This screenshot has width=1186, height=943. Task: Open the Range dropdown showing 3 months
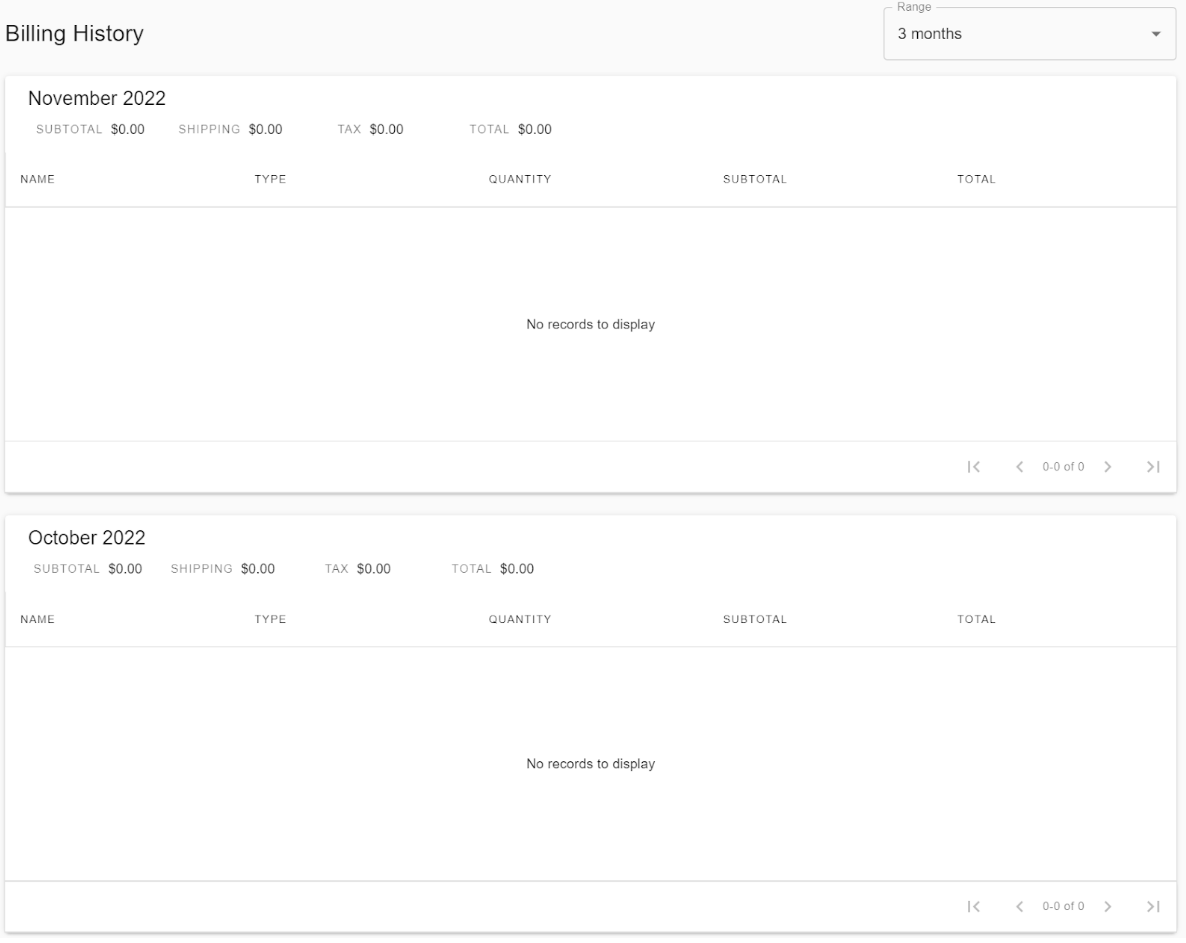tap(1029, 34)
